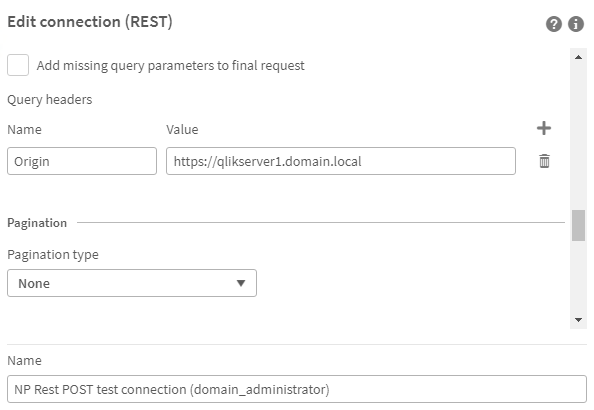594x410 pixels.
Task: Click the connection Name input field
Action: 297,389
